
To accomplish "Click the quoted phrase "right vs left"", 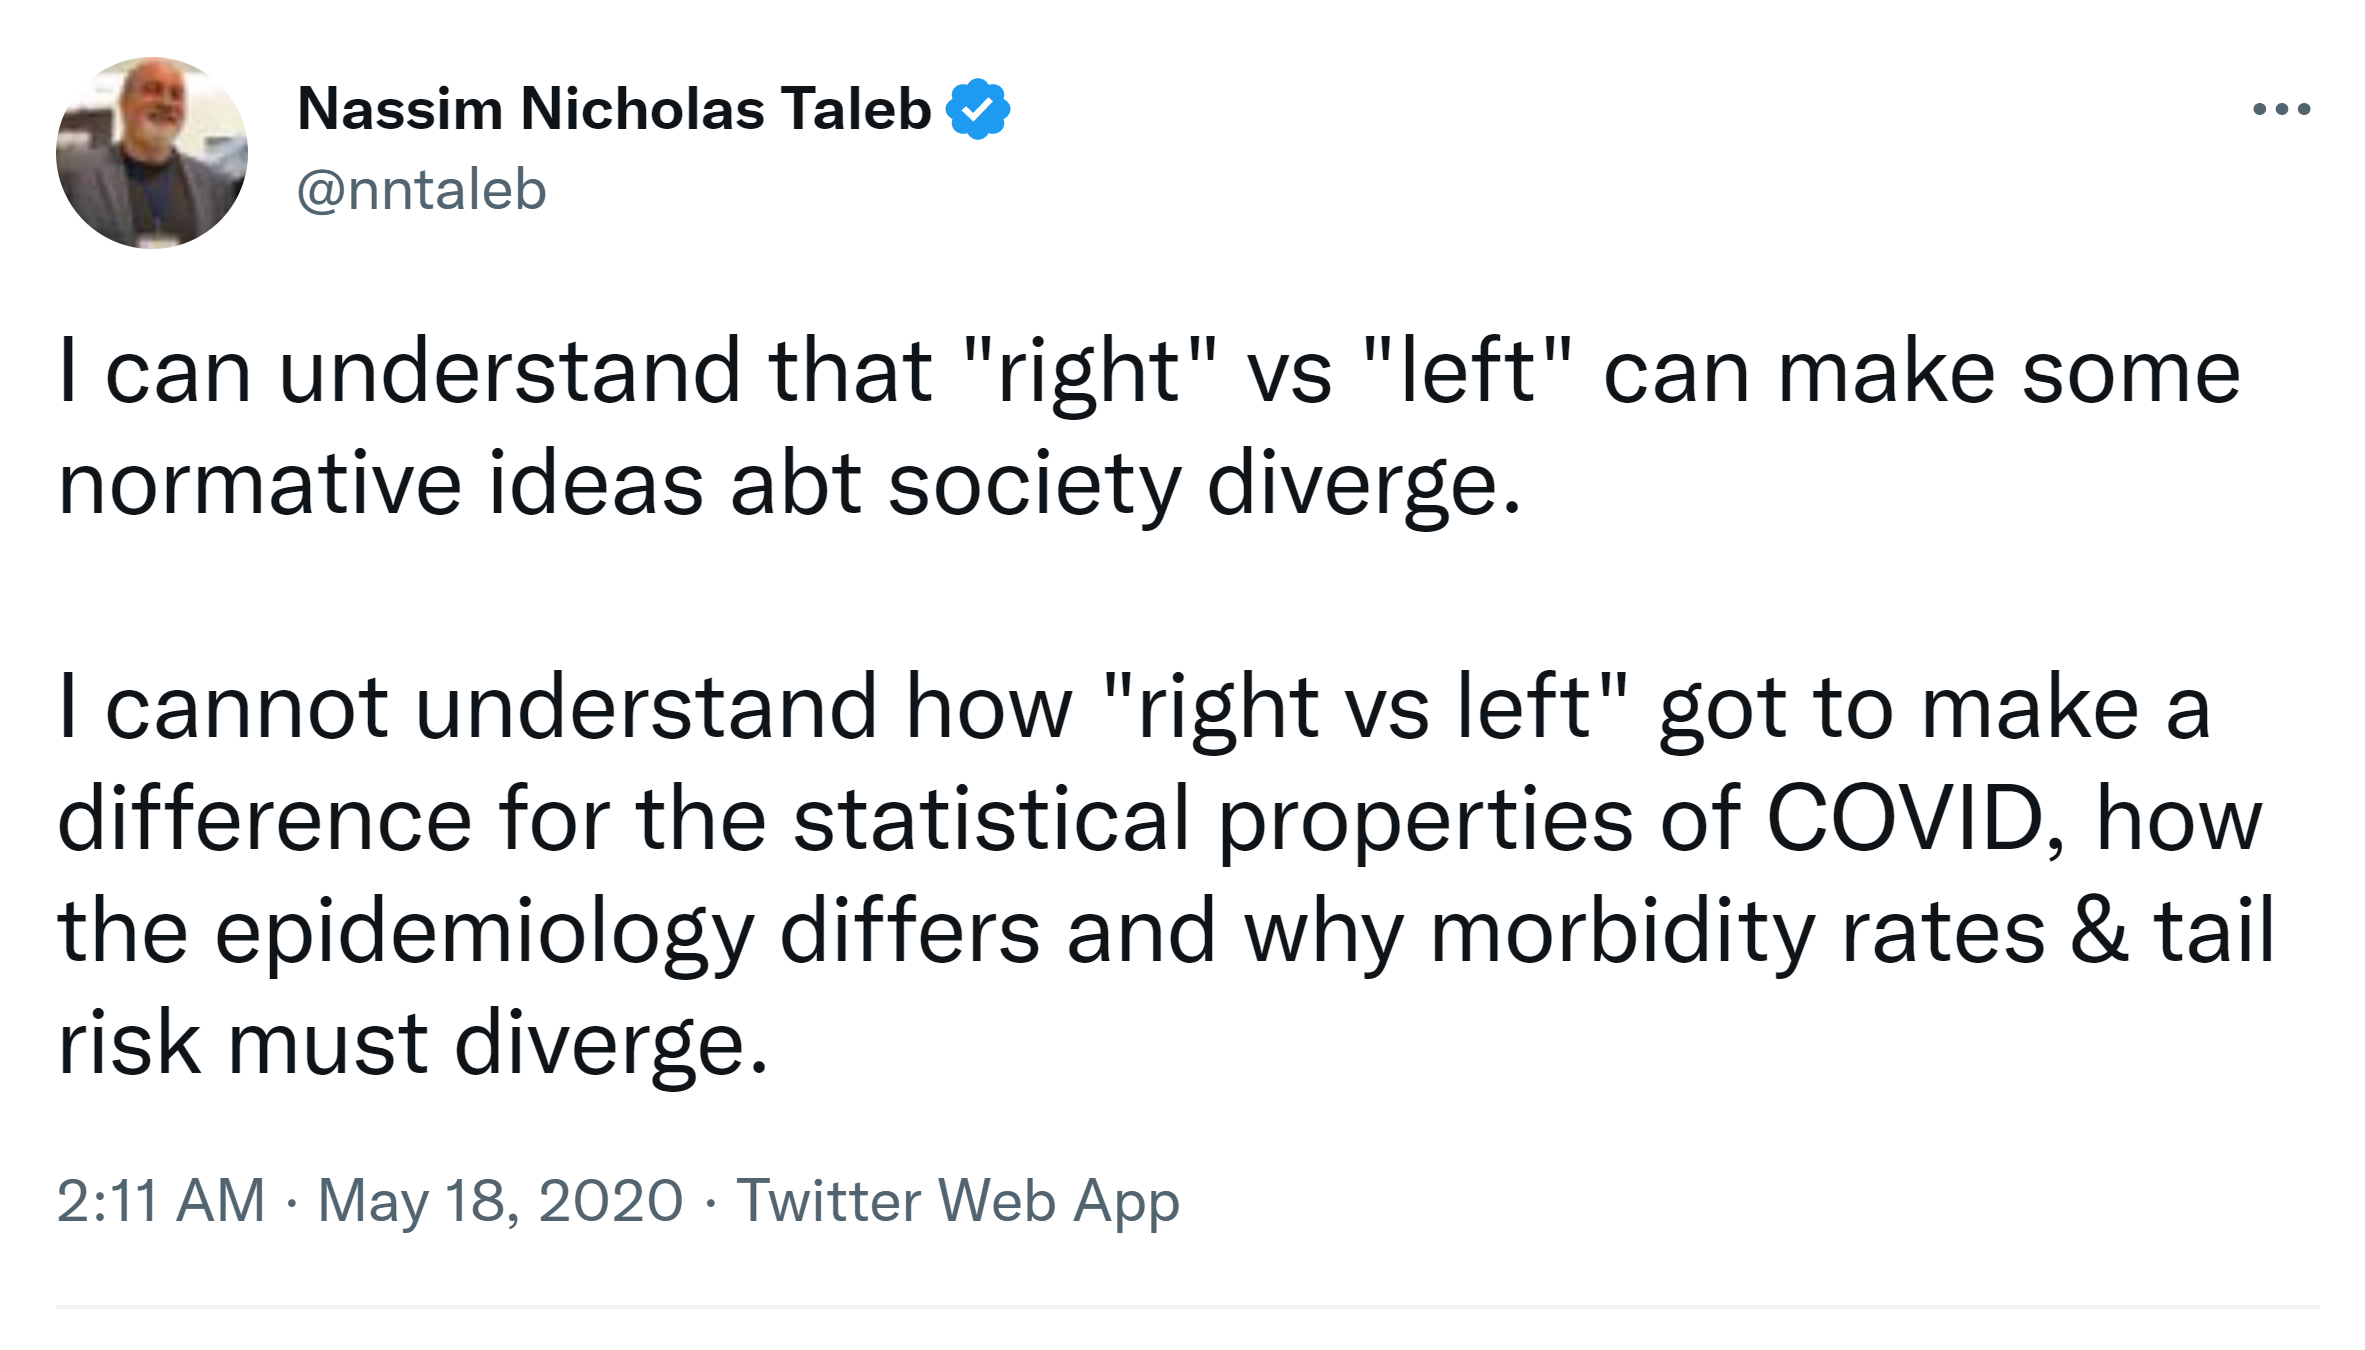I will click(x=1364, y=707).
